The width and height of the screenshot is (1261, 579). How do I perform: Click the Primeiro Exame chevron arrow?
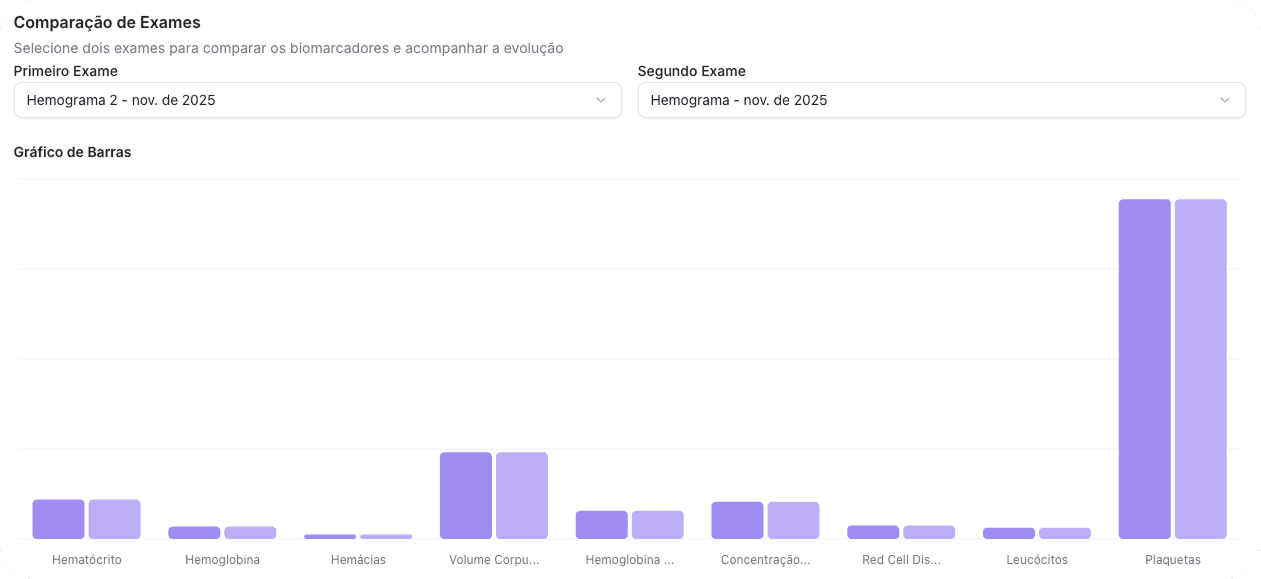tap(601, 100)
